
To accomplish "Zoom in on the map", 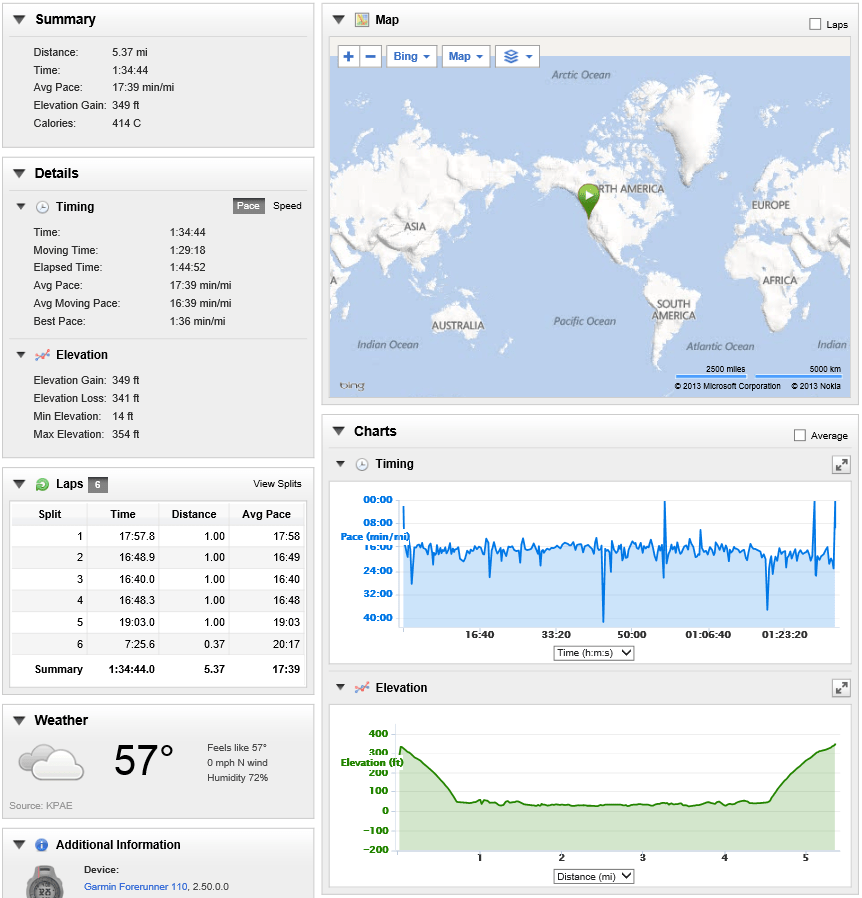I will tap(348, 56).
